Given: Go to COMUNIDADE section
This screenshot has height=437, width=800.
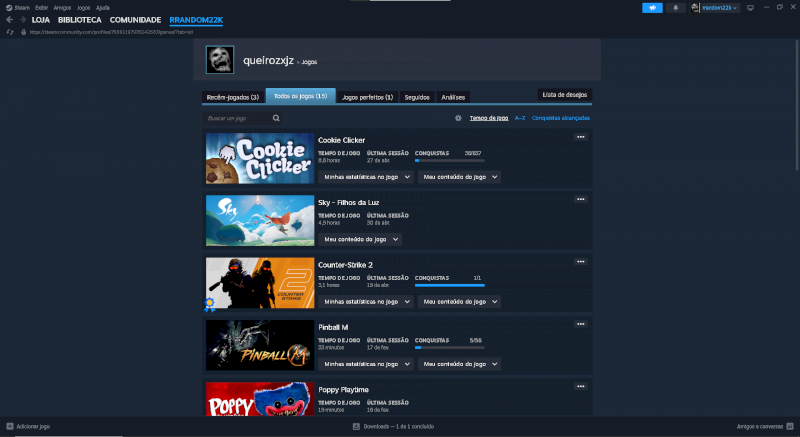Looking at the screenshot, I should click(x=135, y=20).
